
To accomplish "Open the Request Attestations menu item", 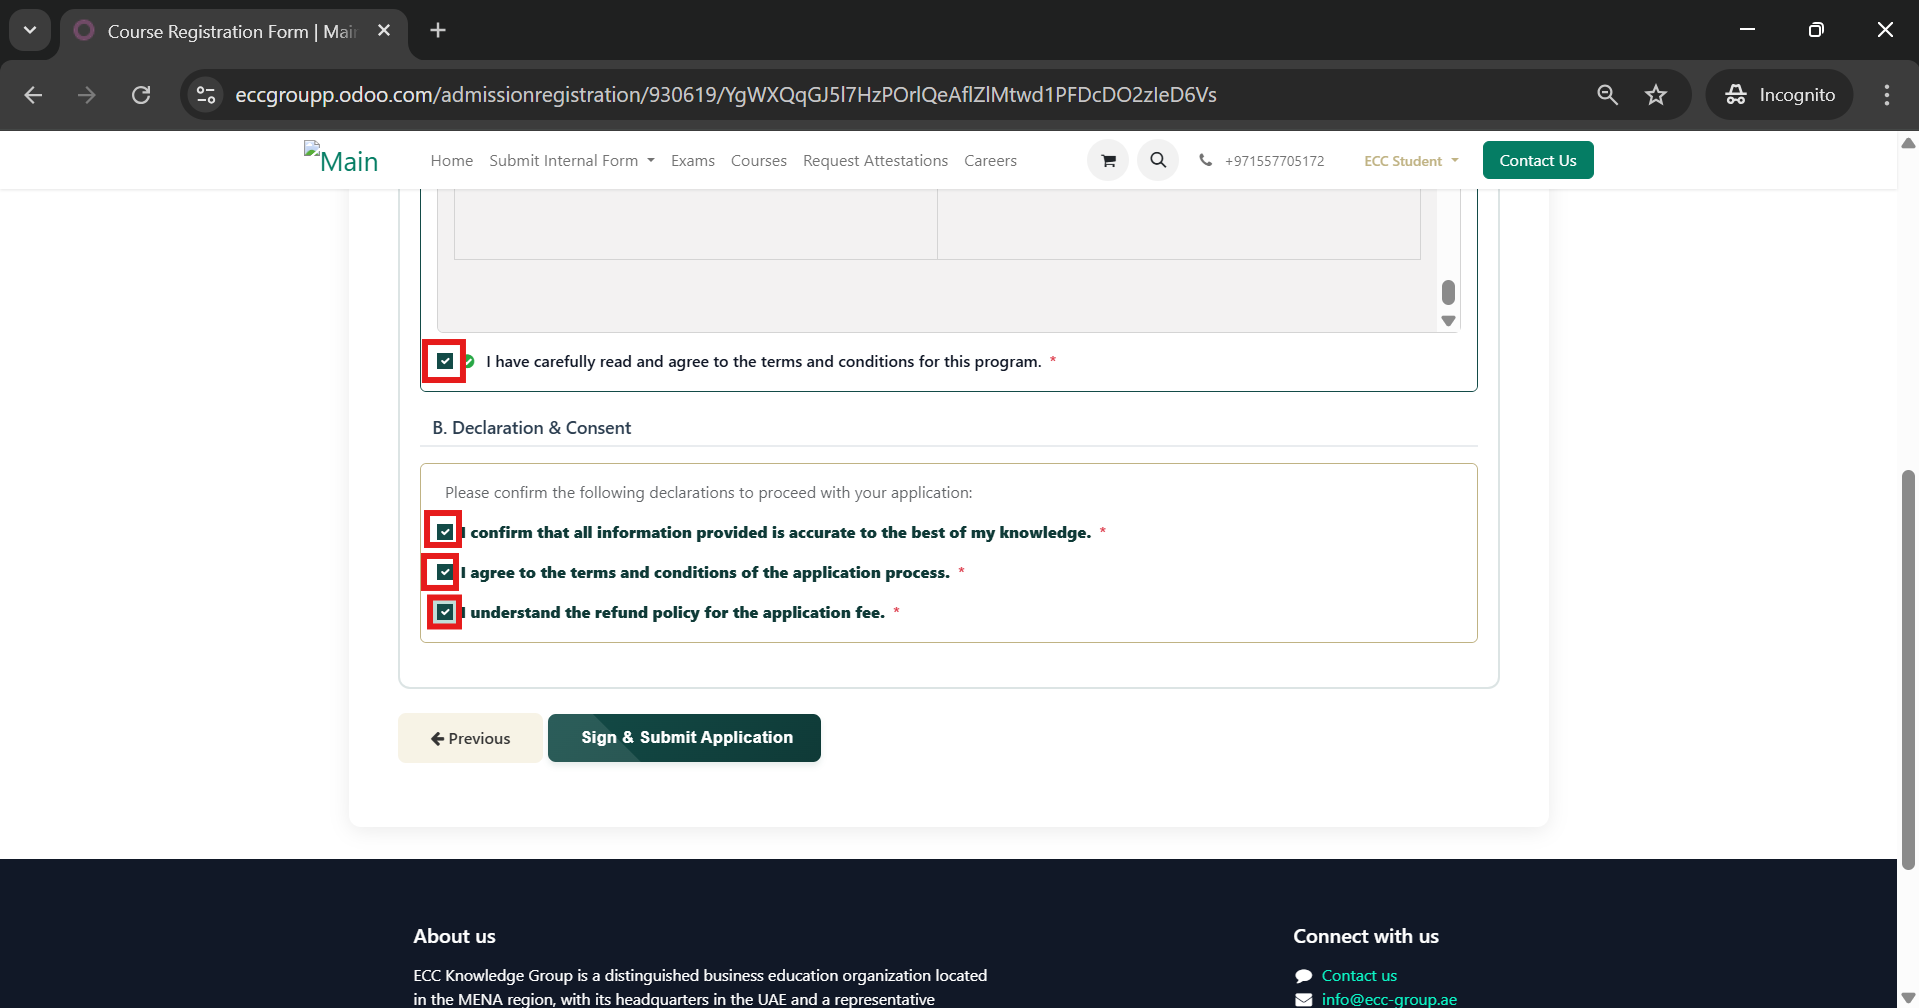I will coord(875,161).
